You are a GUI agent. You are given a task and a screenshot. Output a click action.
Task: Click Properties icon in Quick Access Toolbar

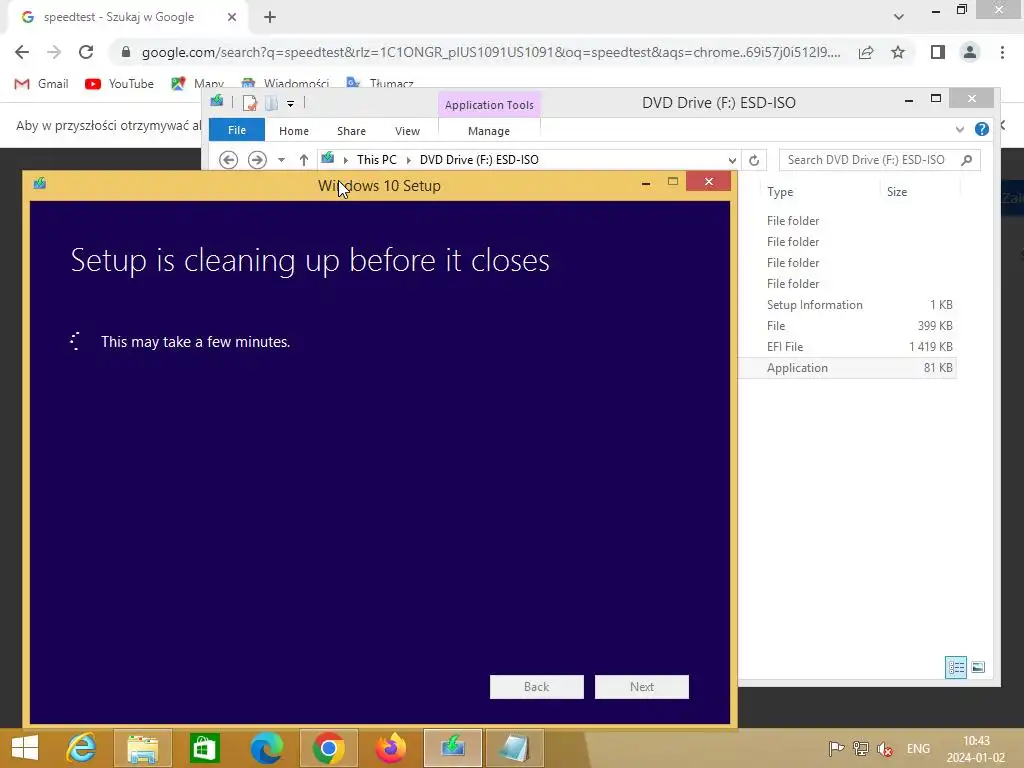249,103
